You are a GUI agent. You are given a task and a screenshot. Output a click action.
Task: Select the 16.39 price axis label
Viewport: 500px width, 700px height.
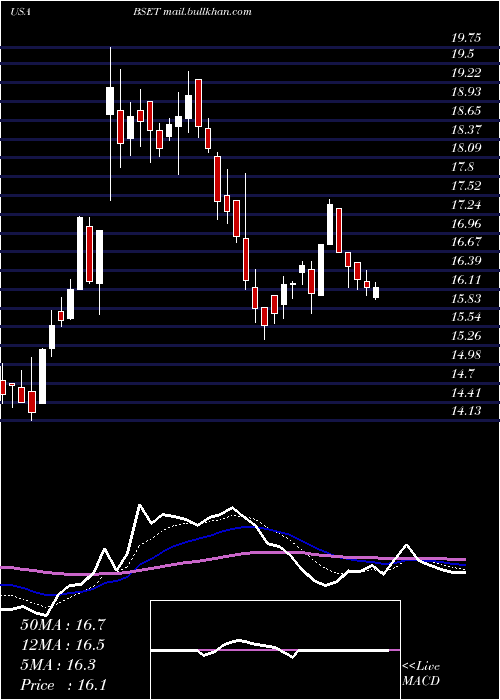pyautogui.click(x=466, y=261)
